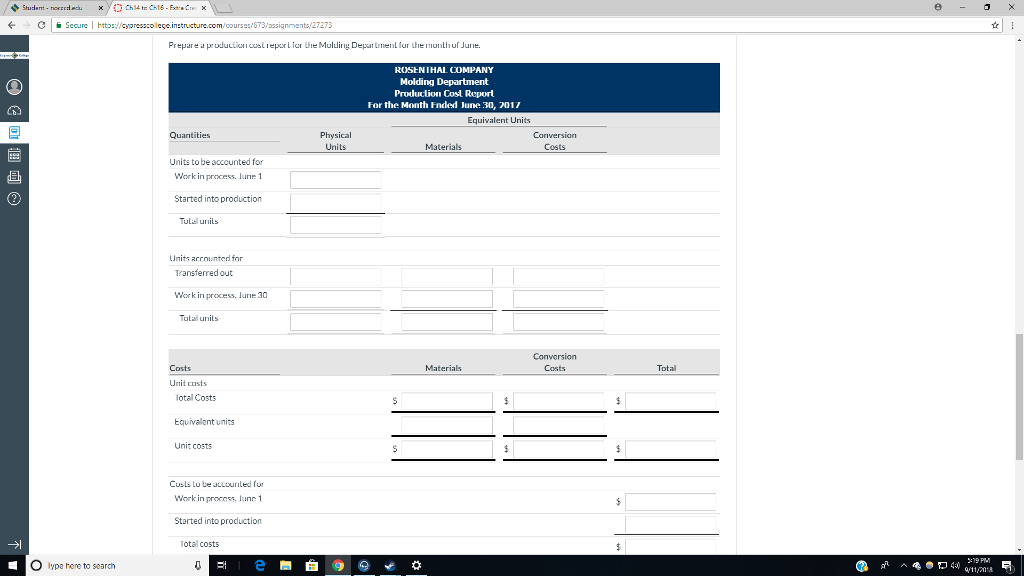Viewport: 1024px width, 576px height.
Task: Open Task View from the taskbar
Action: (x=221, y=566)
